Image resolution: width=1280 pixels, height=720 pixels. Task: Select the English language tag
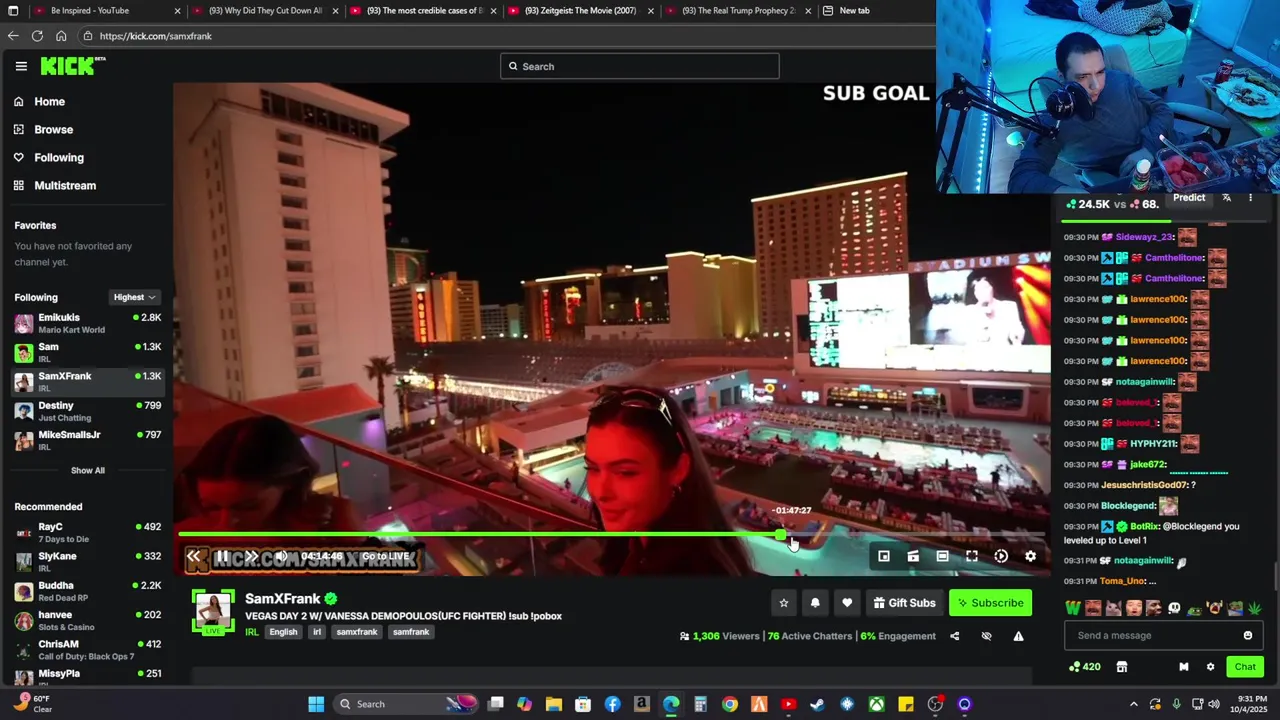283,632
